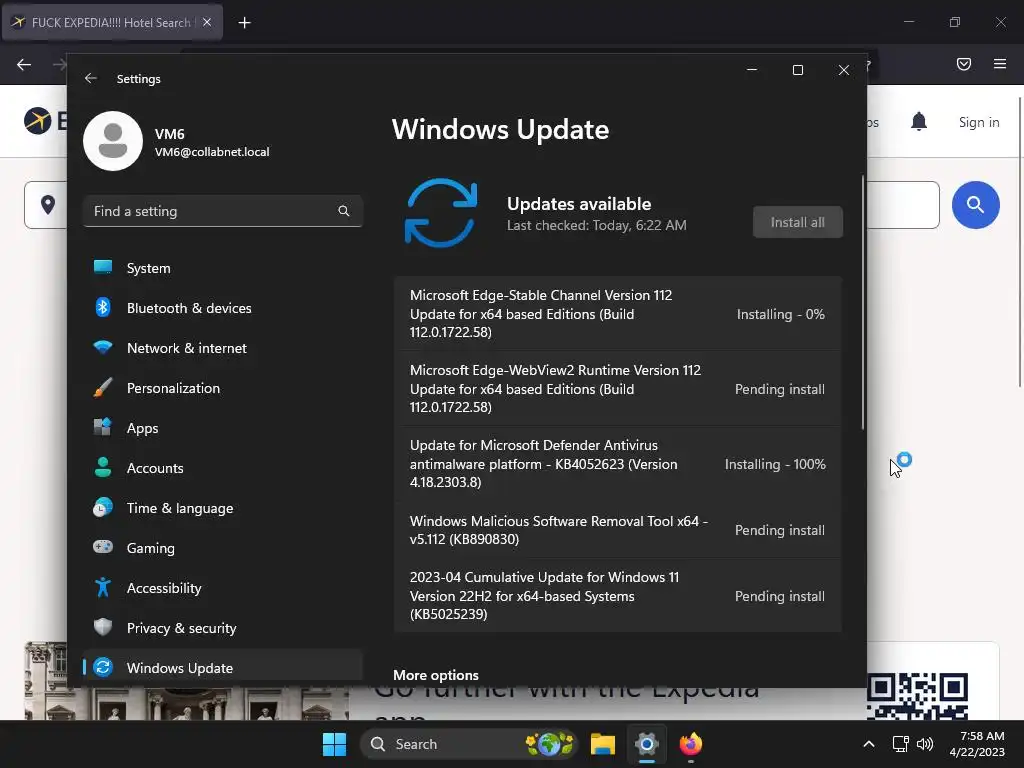Open Firefox hamburger menu
Viewport: 1024px width, 768px height.
pos(1000,64)
